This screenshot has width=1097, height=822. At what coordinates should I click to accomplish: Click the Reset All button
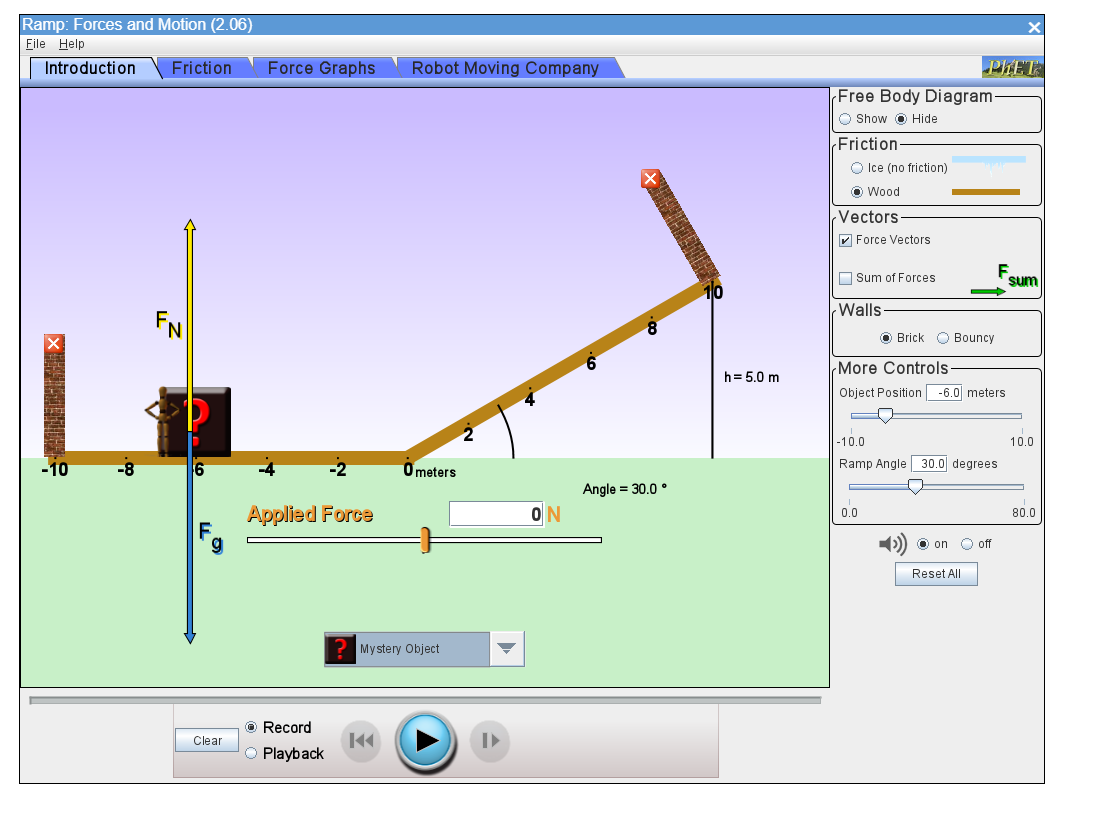(x=936, y=574)
